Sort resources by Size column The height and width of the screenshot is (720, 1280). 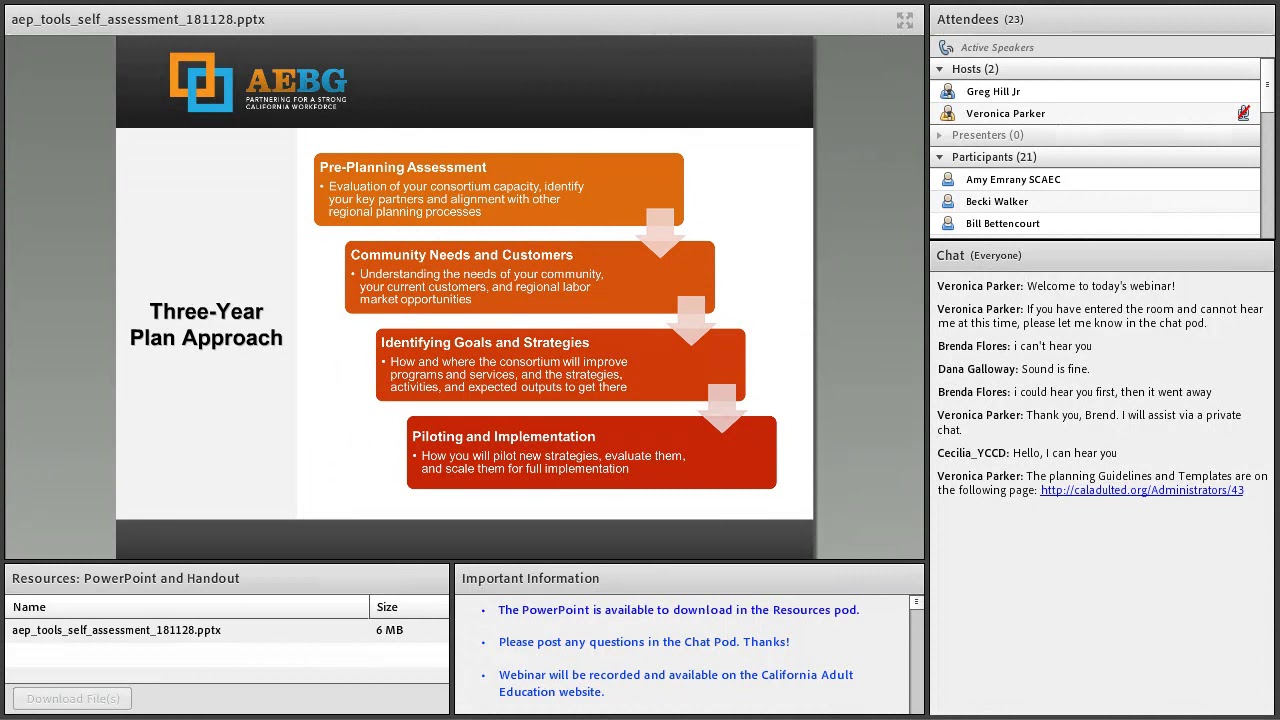click(x=409, y=607)
